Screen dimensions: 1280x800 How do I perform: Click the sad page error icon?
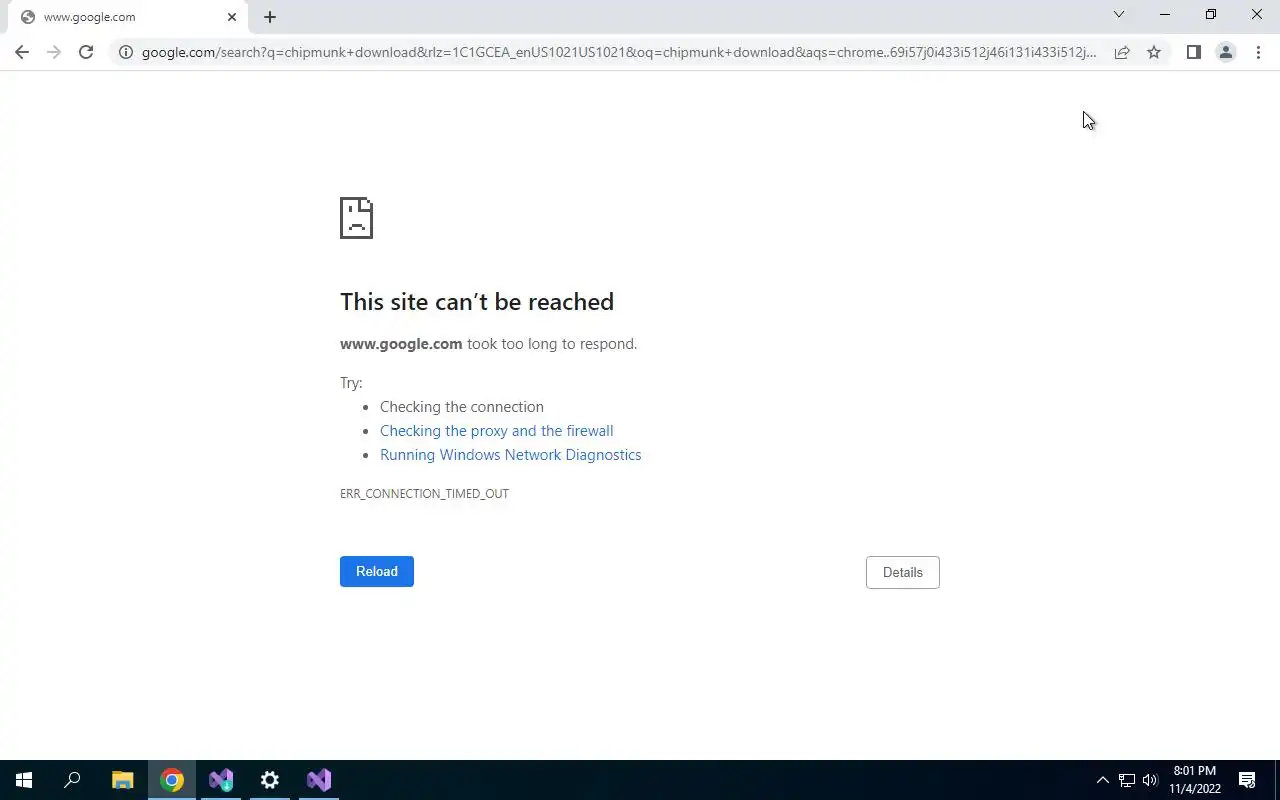coord(356,218)
